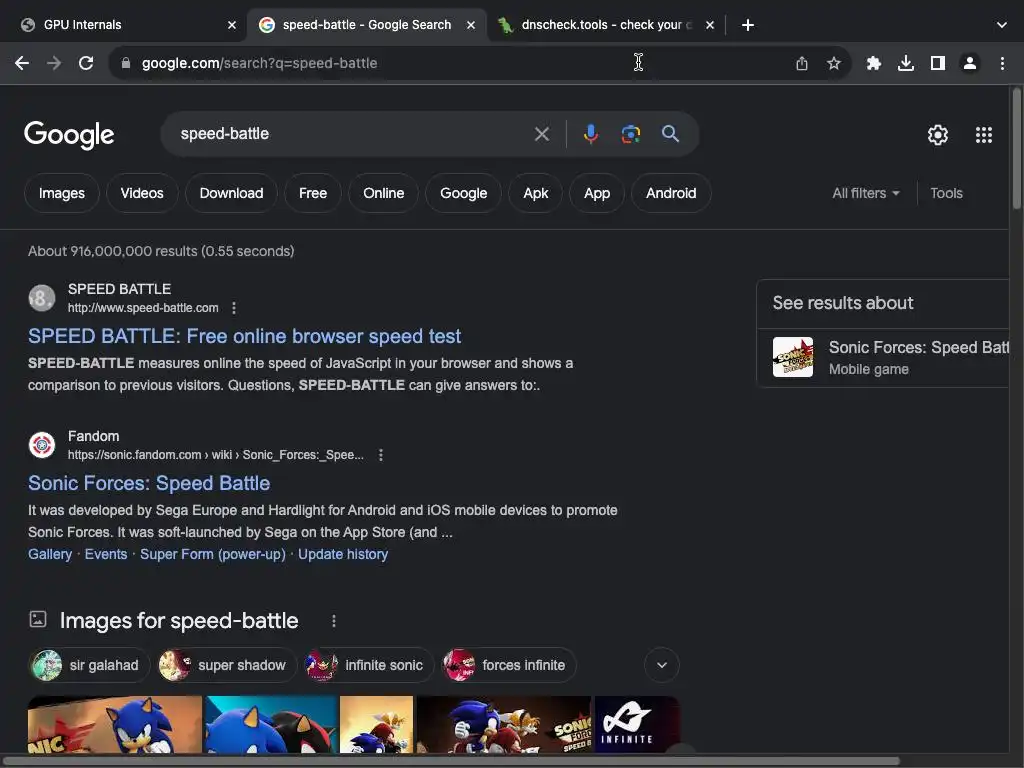Open the Google apps grid

tap(984, 135)
